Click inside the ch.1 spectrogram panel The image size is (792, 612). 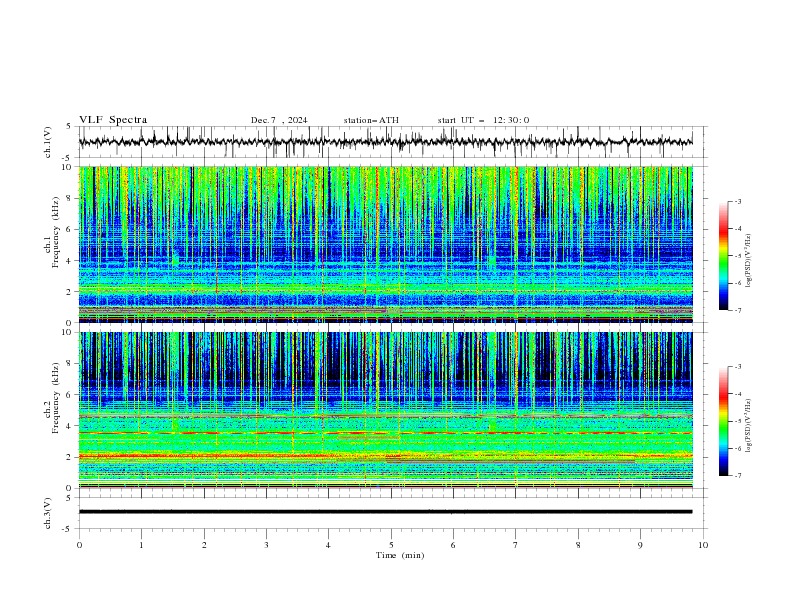click(x=385, y=244)
